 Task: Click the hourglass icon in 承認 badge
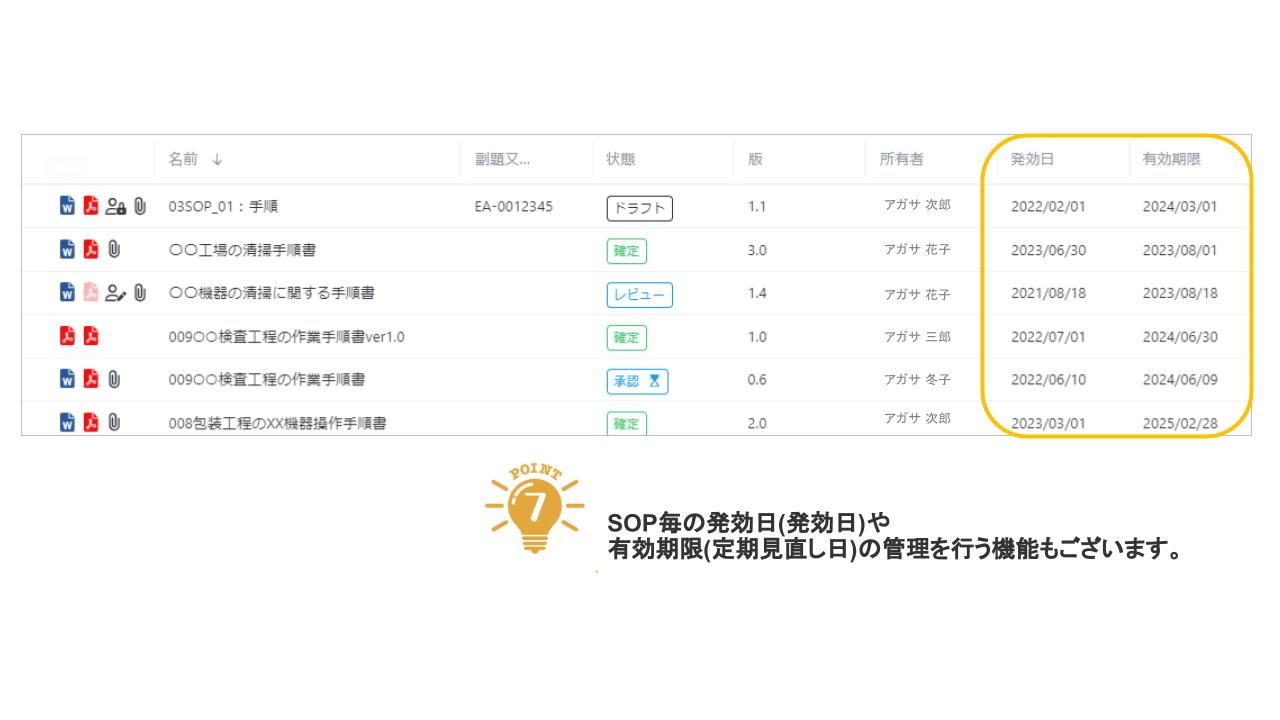pyautogui.click(x=654, y=380)
